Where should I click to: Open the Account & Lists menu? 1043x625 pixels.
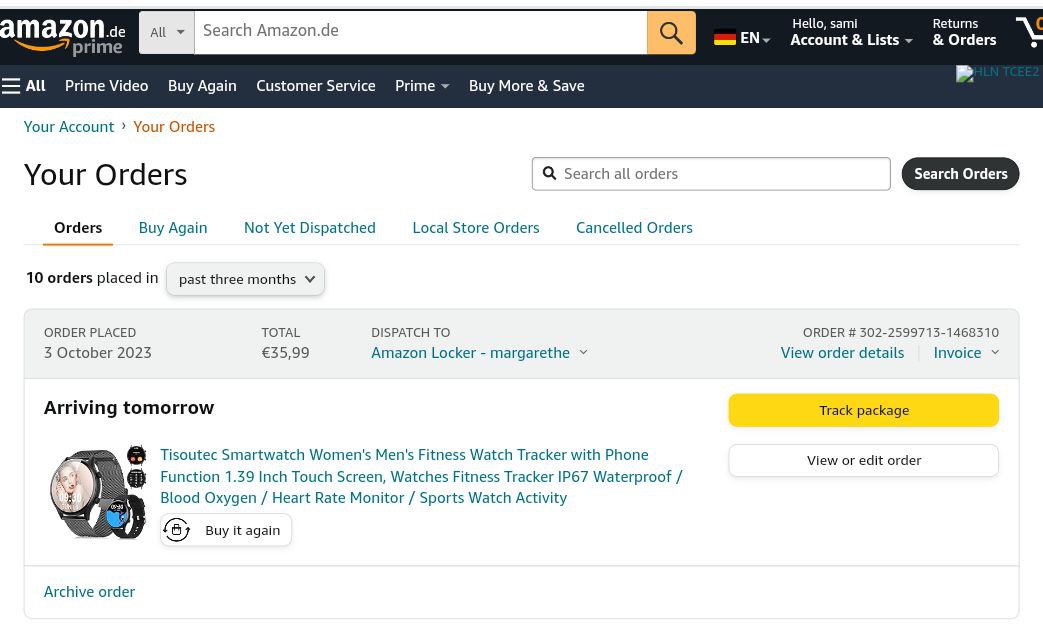(x=850, y=32)
